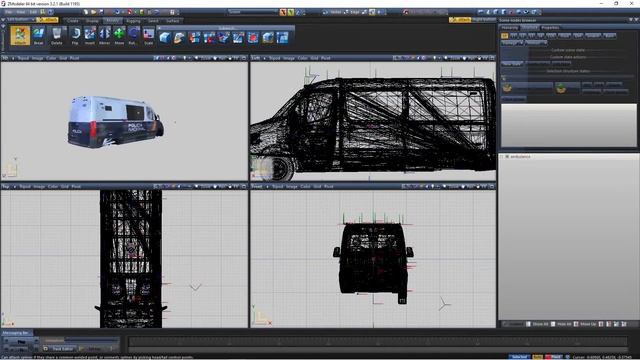Adjust the animation speed slider
The image size is (640, 360).
81,340
